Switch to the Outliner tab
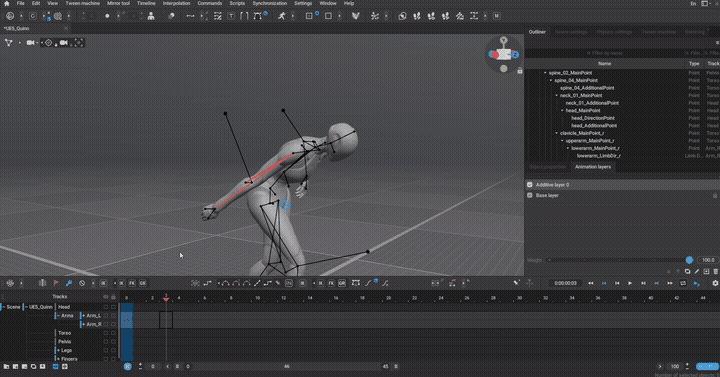 537,32
